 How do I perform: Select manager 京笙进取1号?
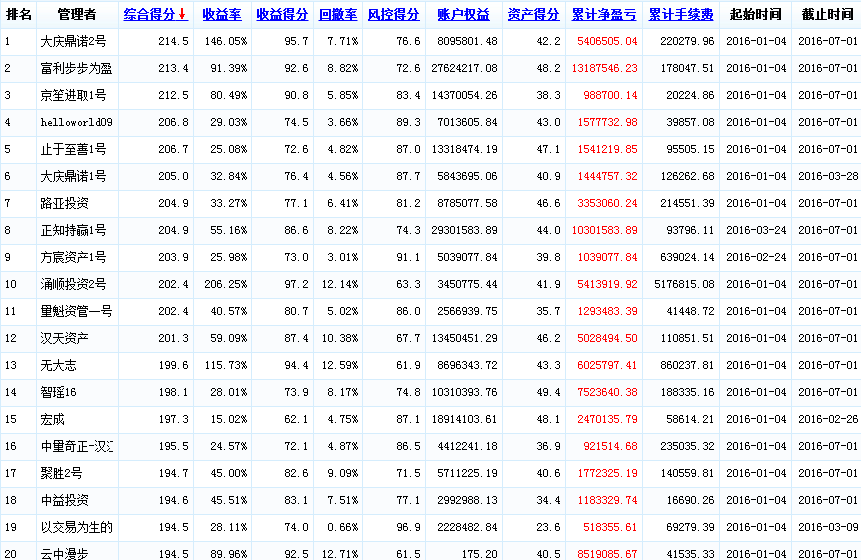(74, 95)
